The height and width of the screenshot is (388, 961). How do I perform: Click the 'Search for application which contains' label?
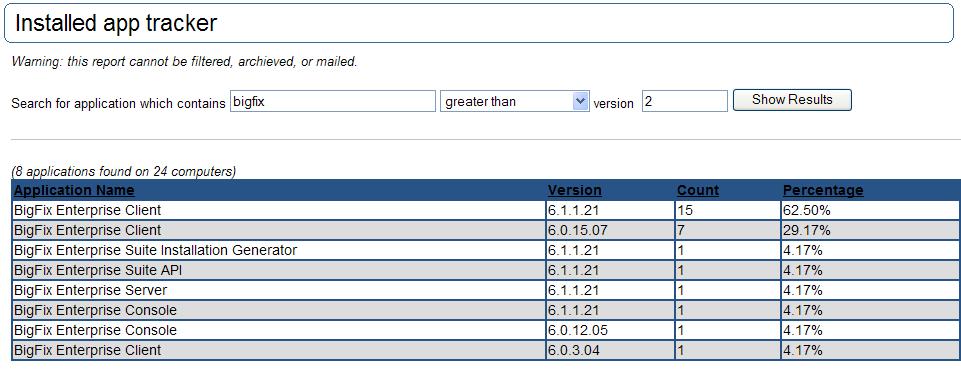point(118,103)
